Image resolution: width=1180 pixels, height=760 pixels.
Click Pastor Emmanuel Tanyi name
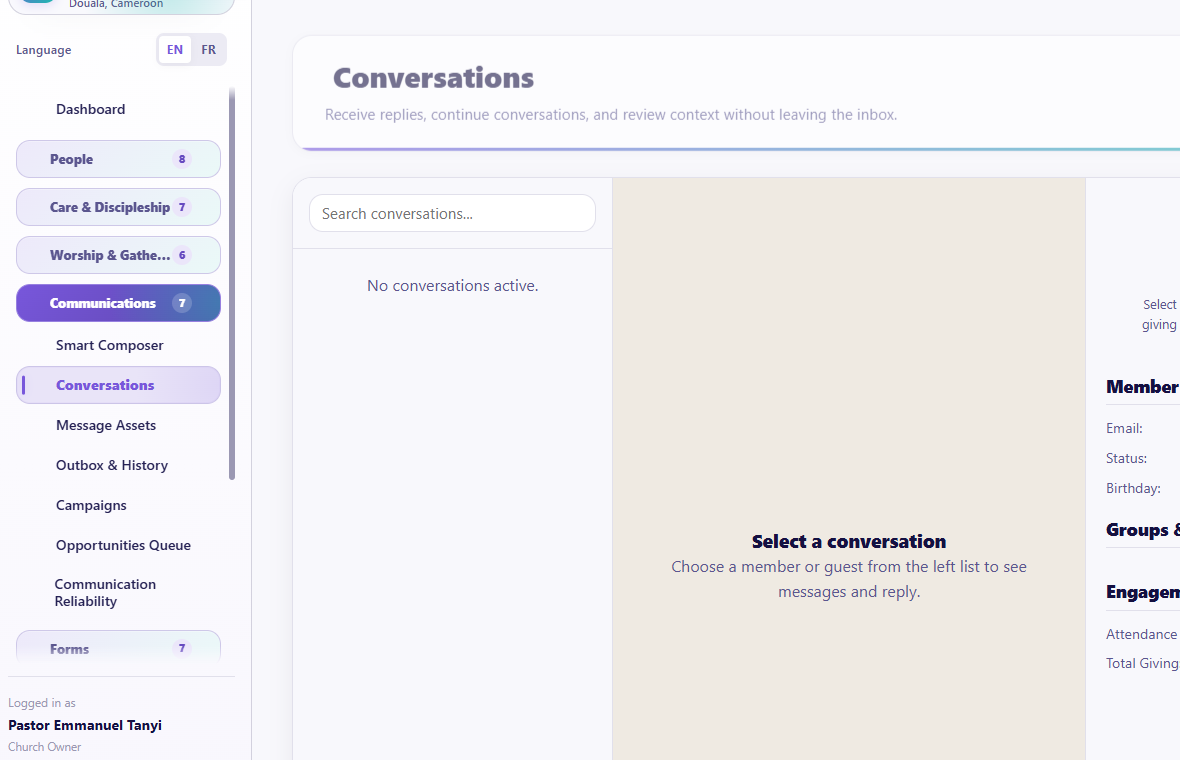[85, 725]
